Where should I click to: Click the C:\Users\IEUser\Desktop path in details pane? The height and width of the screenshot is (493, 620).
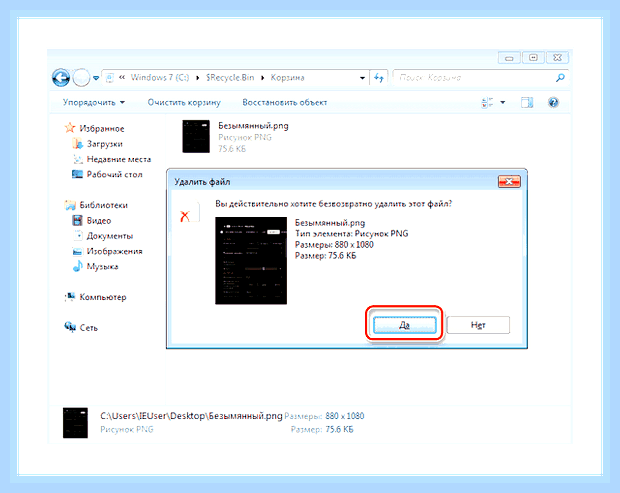tap(191, 416)
